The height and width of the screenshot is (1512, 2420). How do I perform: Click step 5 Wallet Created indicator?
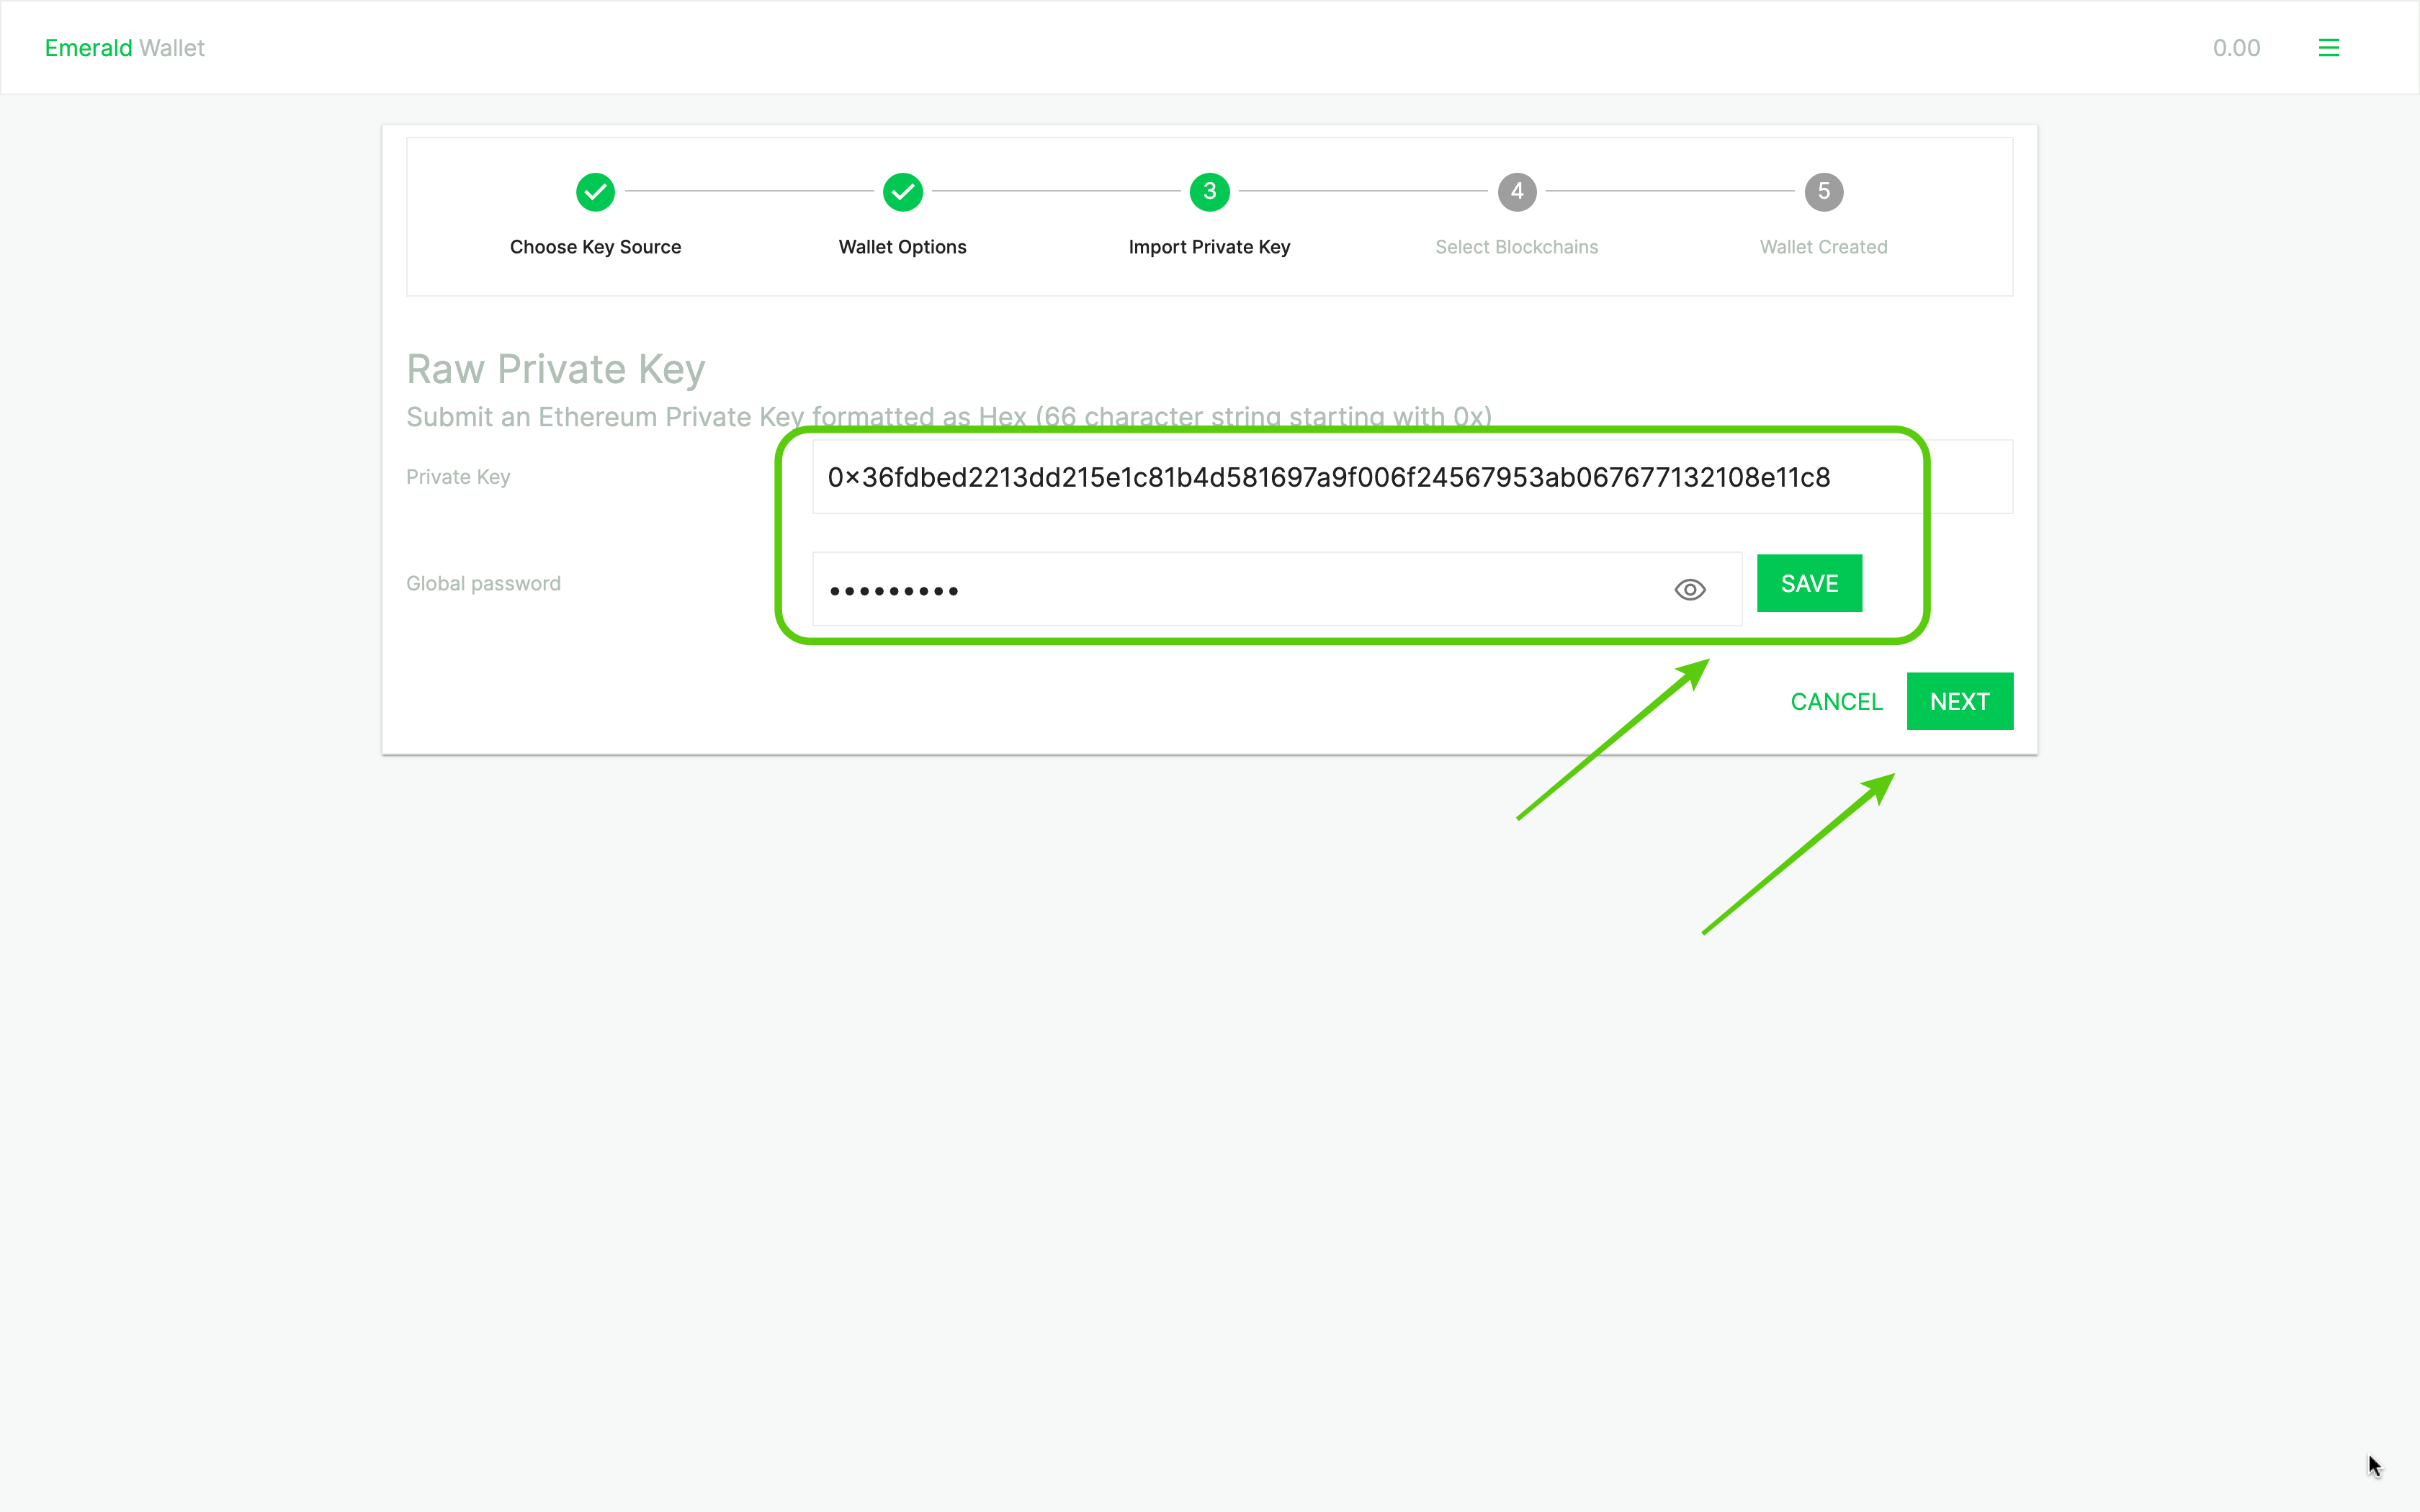tap(1822, 192)
